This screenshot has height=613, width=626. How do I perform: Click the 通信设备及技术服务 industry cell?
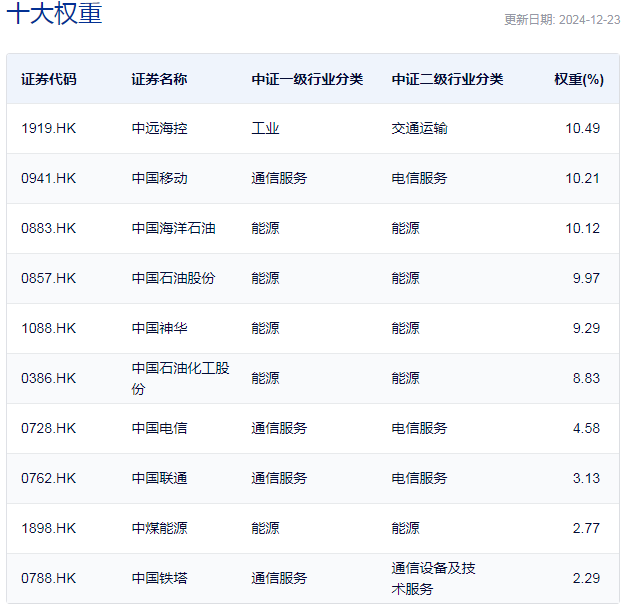tap(433, 578)
